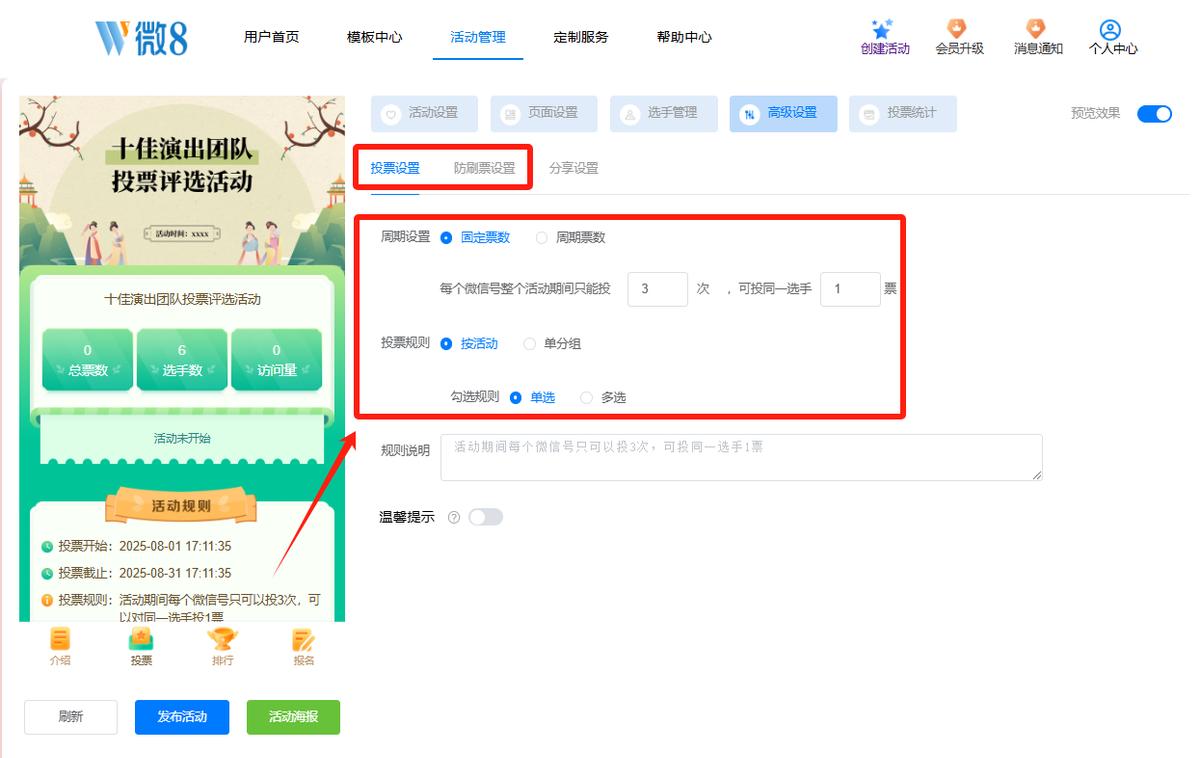This screenshot has height=758, width=1200.
Task: Switch to 选手管理 tab
Action: [664, 114]
